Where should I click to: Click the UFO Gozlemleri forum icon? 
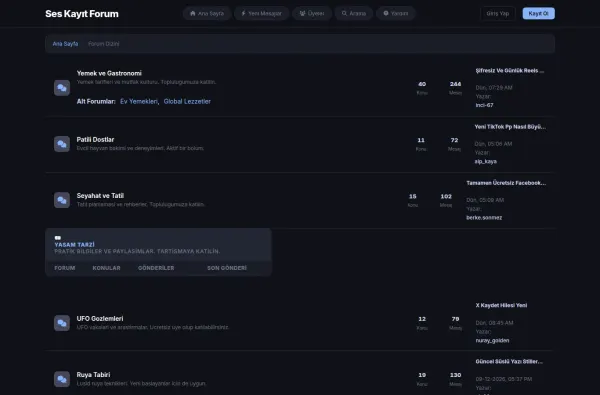(x=62, y=323)
